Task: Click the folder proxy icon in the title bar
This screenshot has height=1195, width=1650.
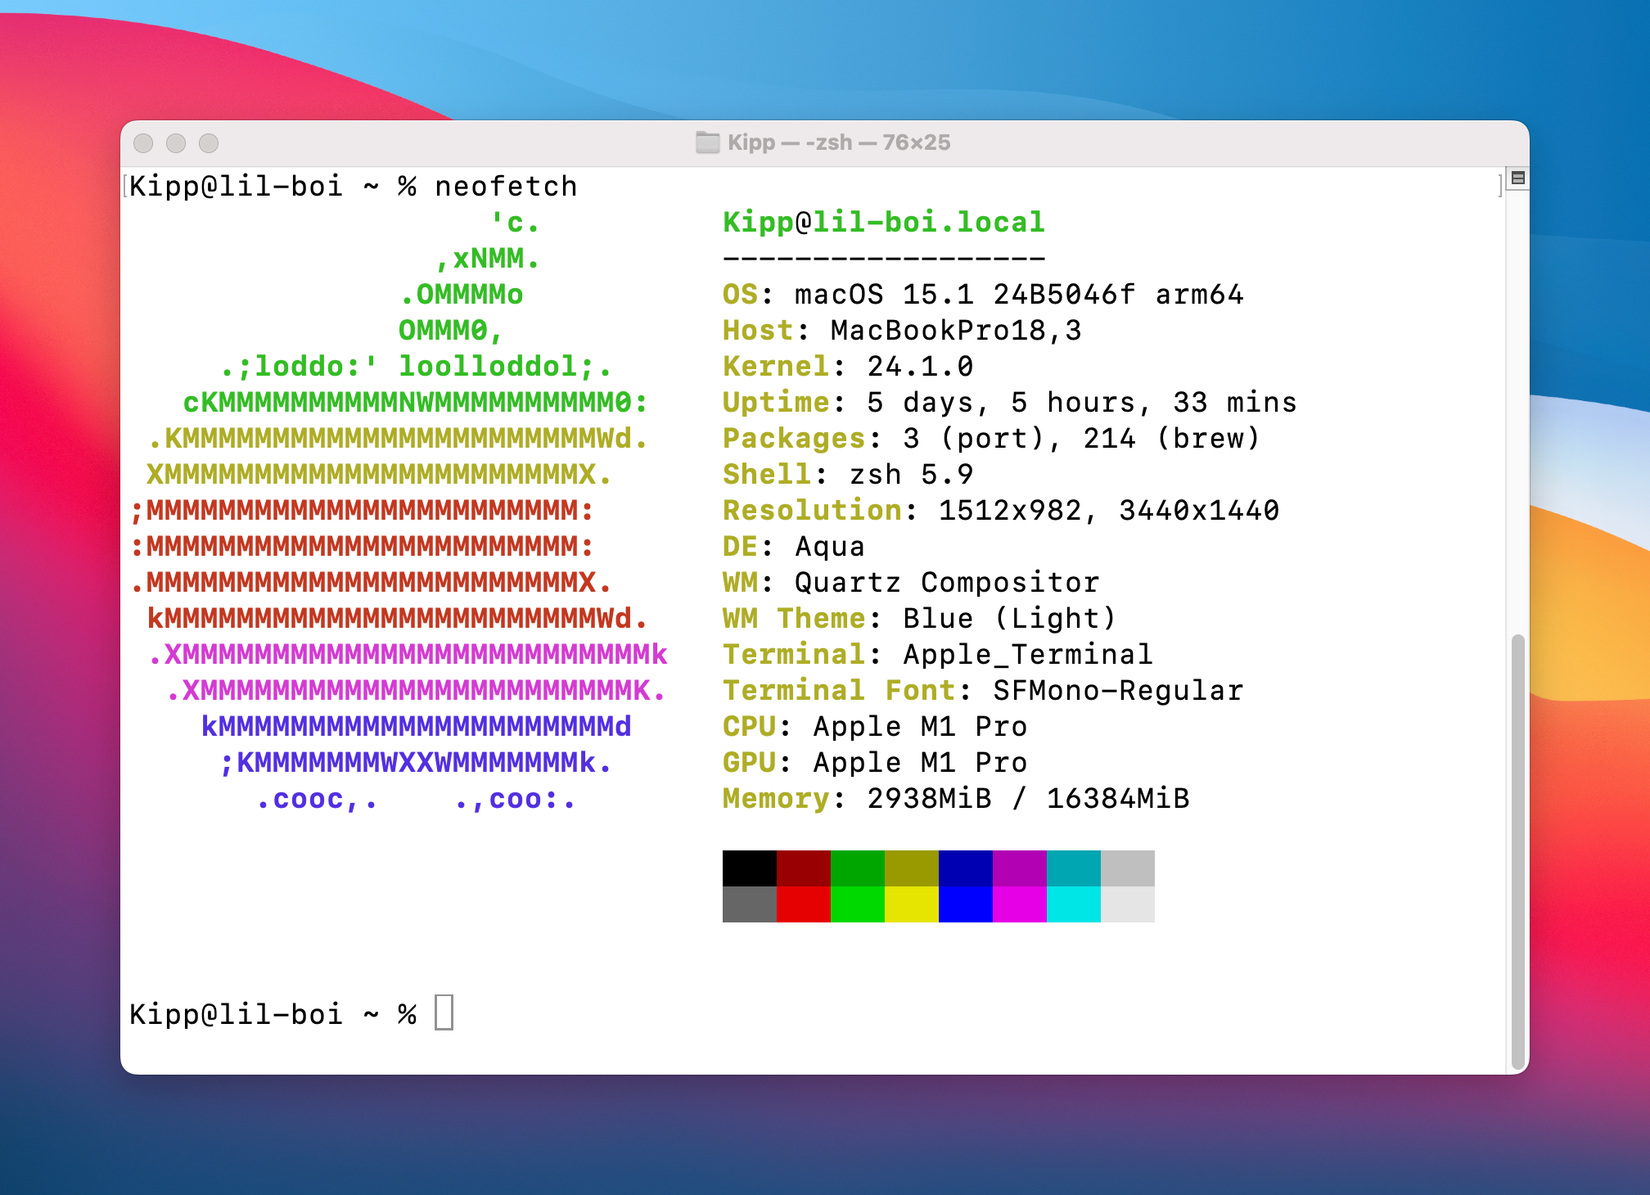Action: [709, 142]
